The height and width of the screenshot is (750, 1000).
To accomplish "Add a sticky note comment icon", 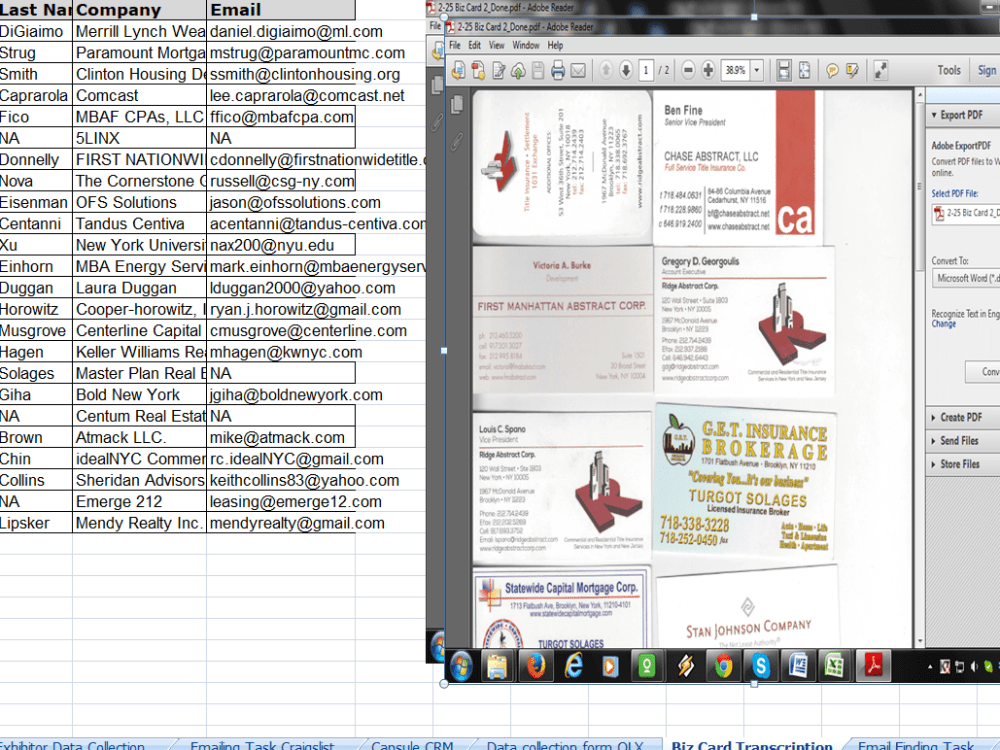I will tap(832, 70).
